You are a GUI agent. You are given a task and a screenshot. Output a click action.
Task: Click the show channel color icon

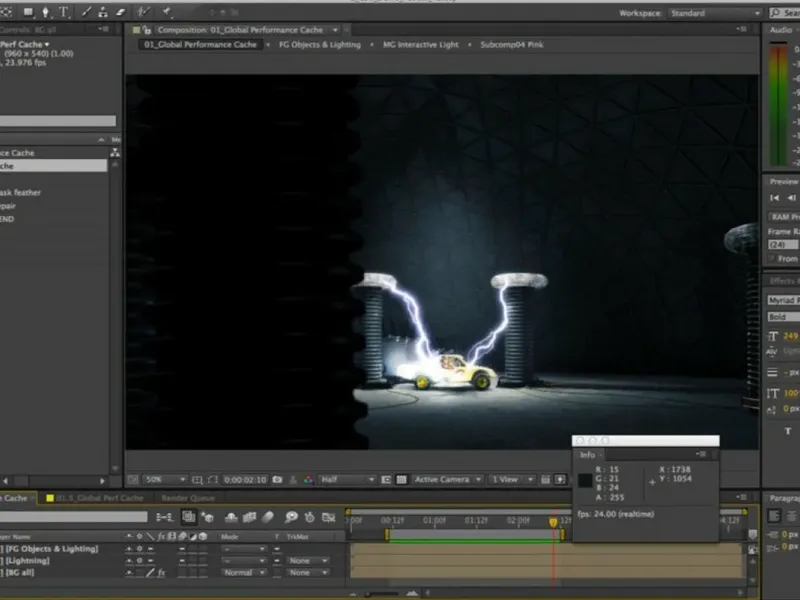[x=309, y=480]
